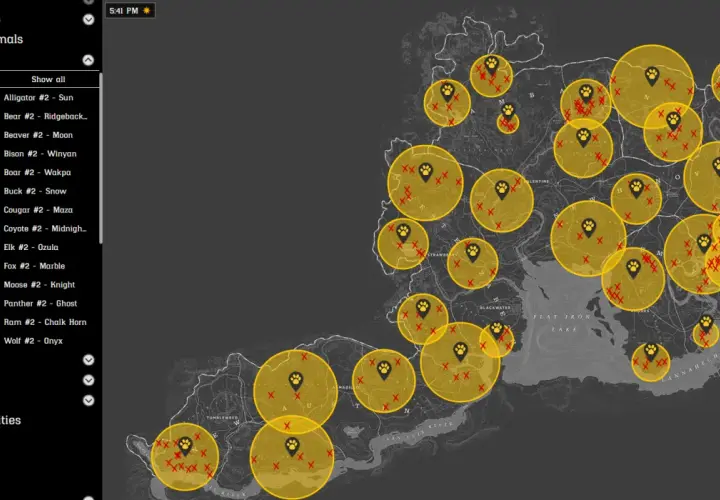
Task: Click the sidebar vertical scrollbar
Action: point(101,158)
